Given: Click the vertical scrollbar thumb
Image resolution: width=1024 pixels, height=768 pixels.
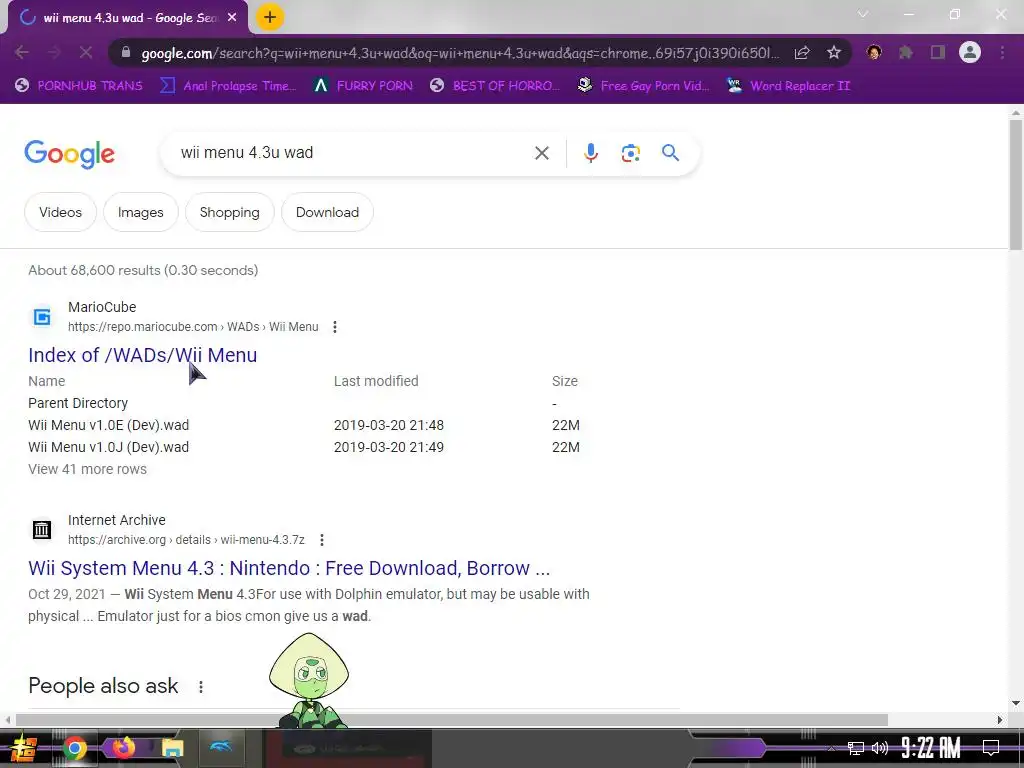Looking at the screenshot, I should click(x=1016, y=184).
